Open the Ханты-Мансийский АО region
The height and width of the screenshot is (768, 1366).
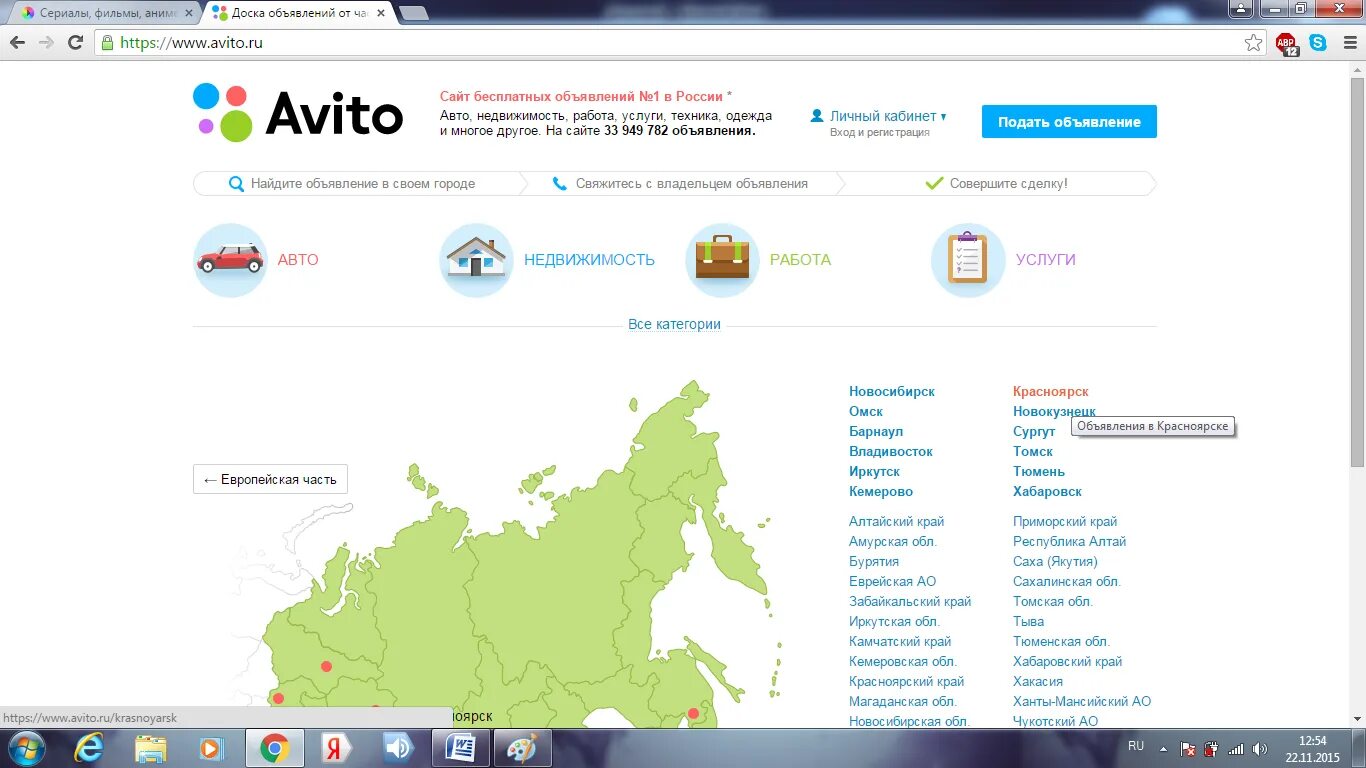[x=1082, y=701]
